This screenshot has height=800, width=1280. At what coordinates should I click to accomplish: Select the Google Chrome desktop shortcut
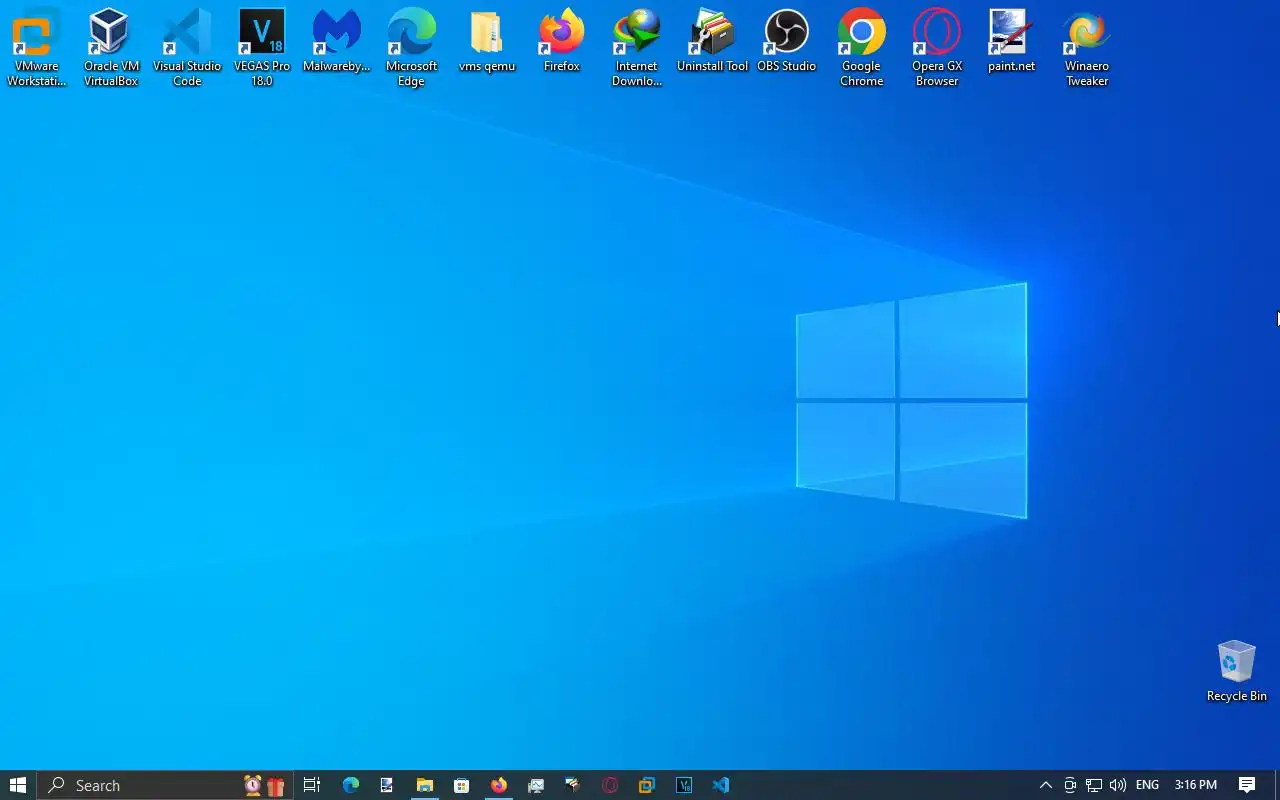pyautogui.click(x=862, y=48)
